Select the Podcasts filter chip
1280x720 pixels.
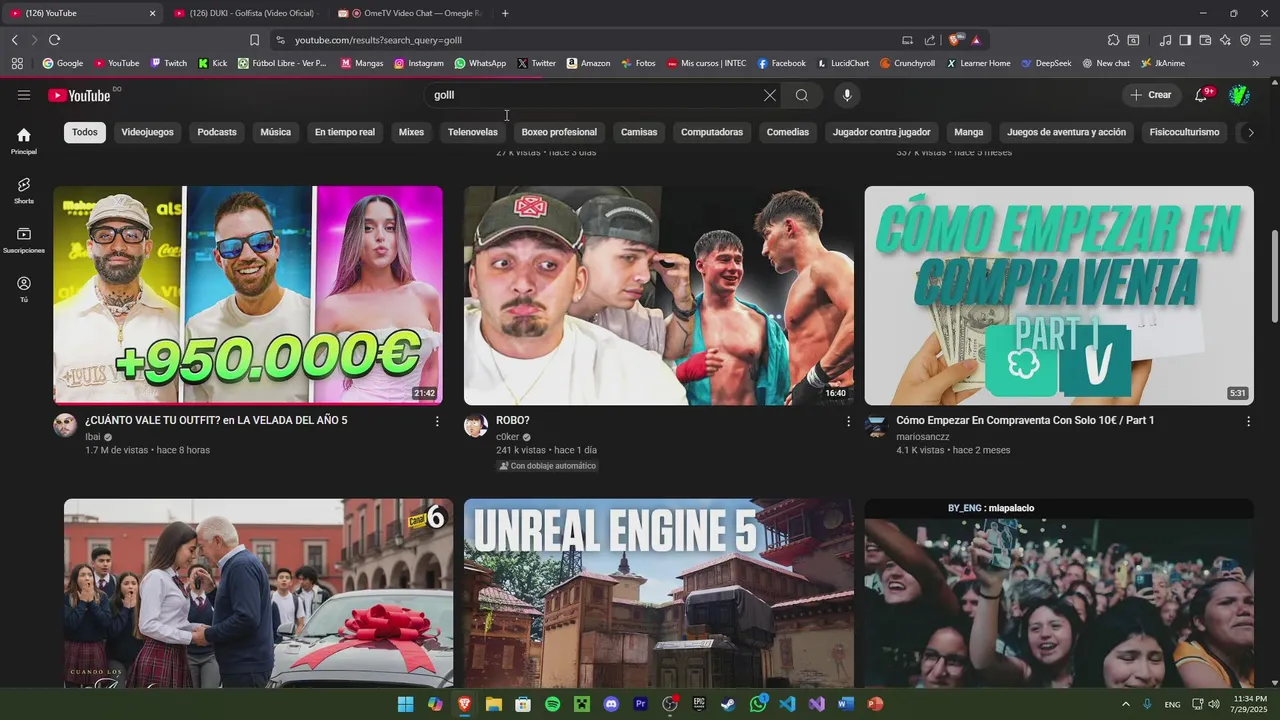217,132
